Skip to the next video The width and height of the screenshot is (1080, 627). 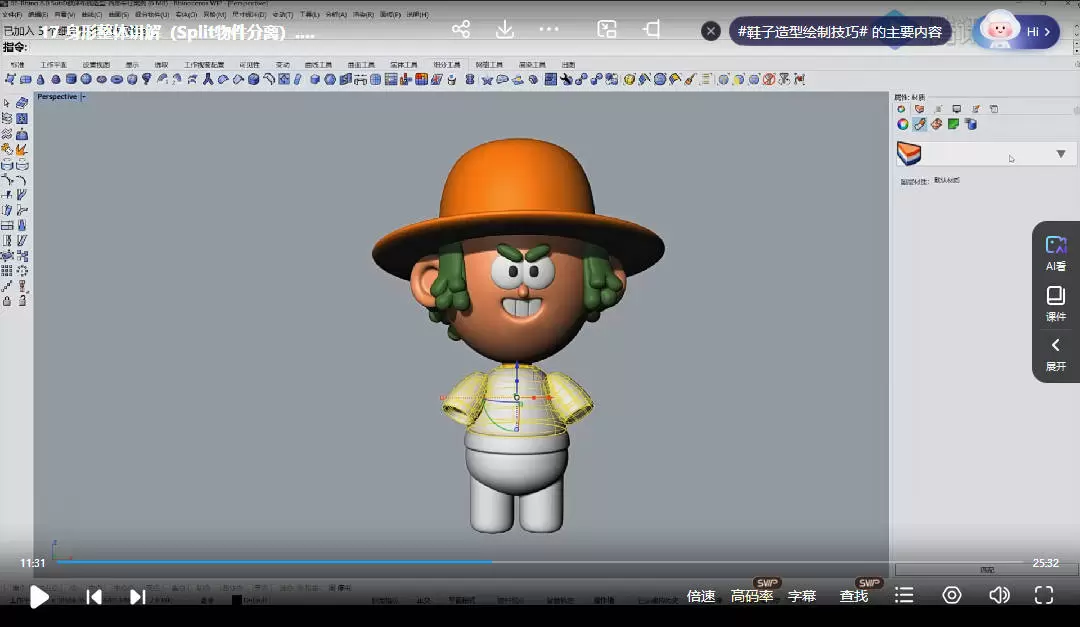tap(137, 597)
